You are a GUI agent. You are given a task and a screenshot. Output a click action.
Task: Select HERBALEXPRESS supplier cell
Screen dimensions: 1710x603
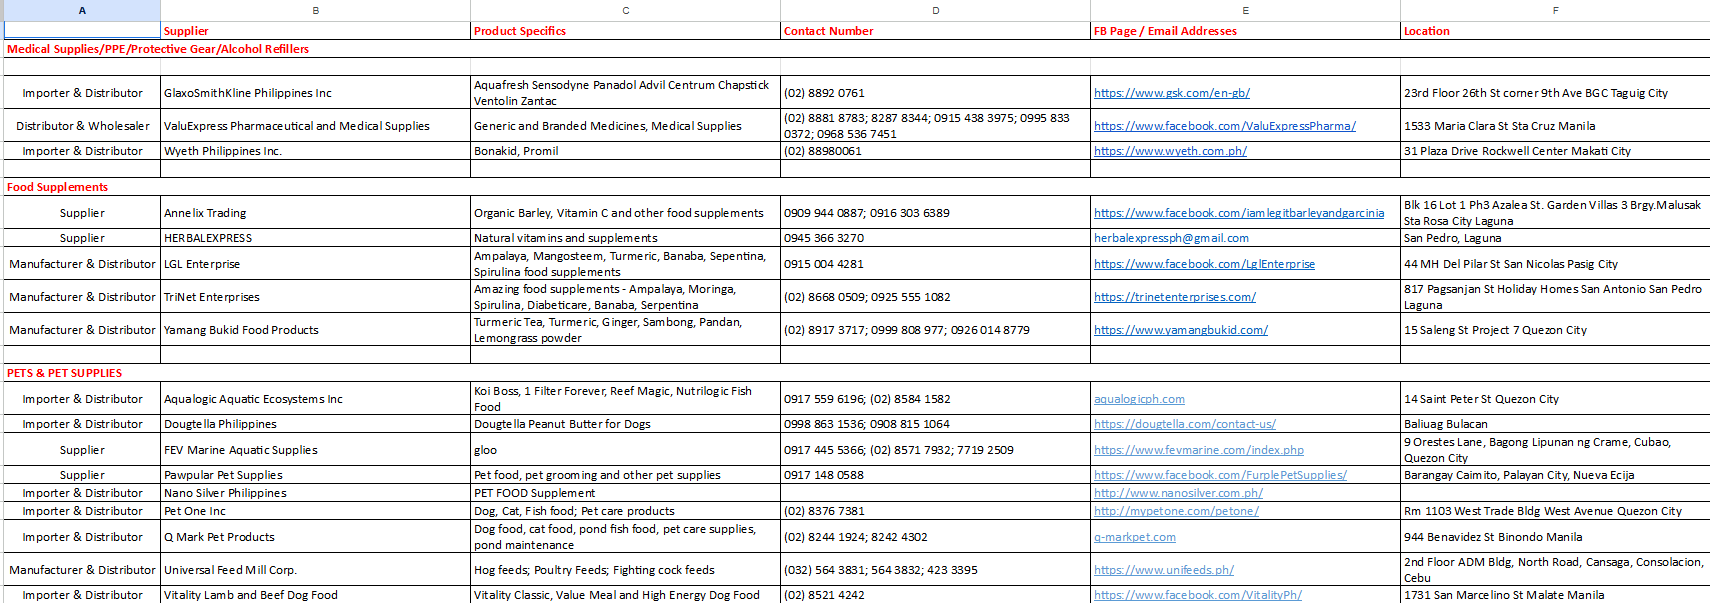(x=315, y=238)
